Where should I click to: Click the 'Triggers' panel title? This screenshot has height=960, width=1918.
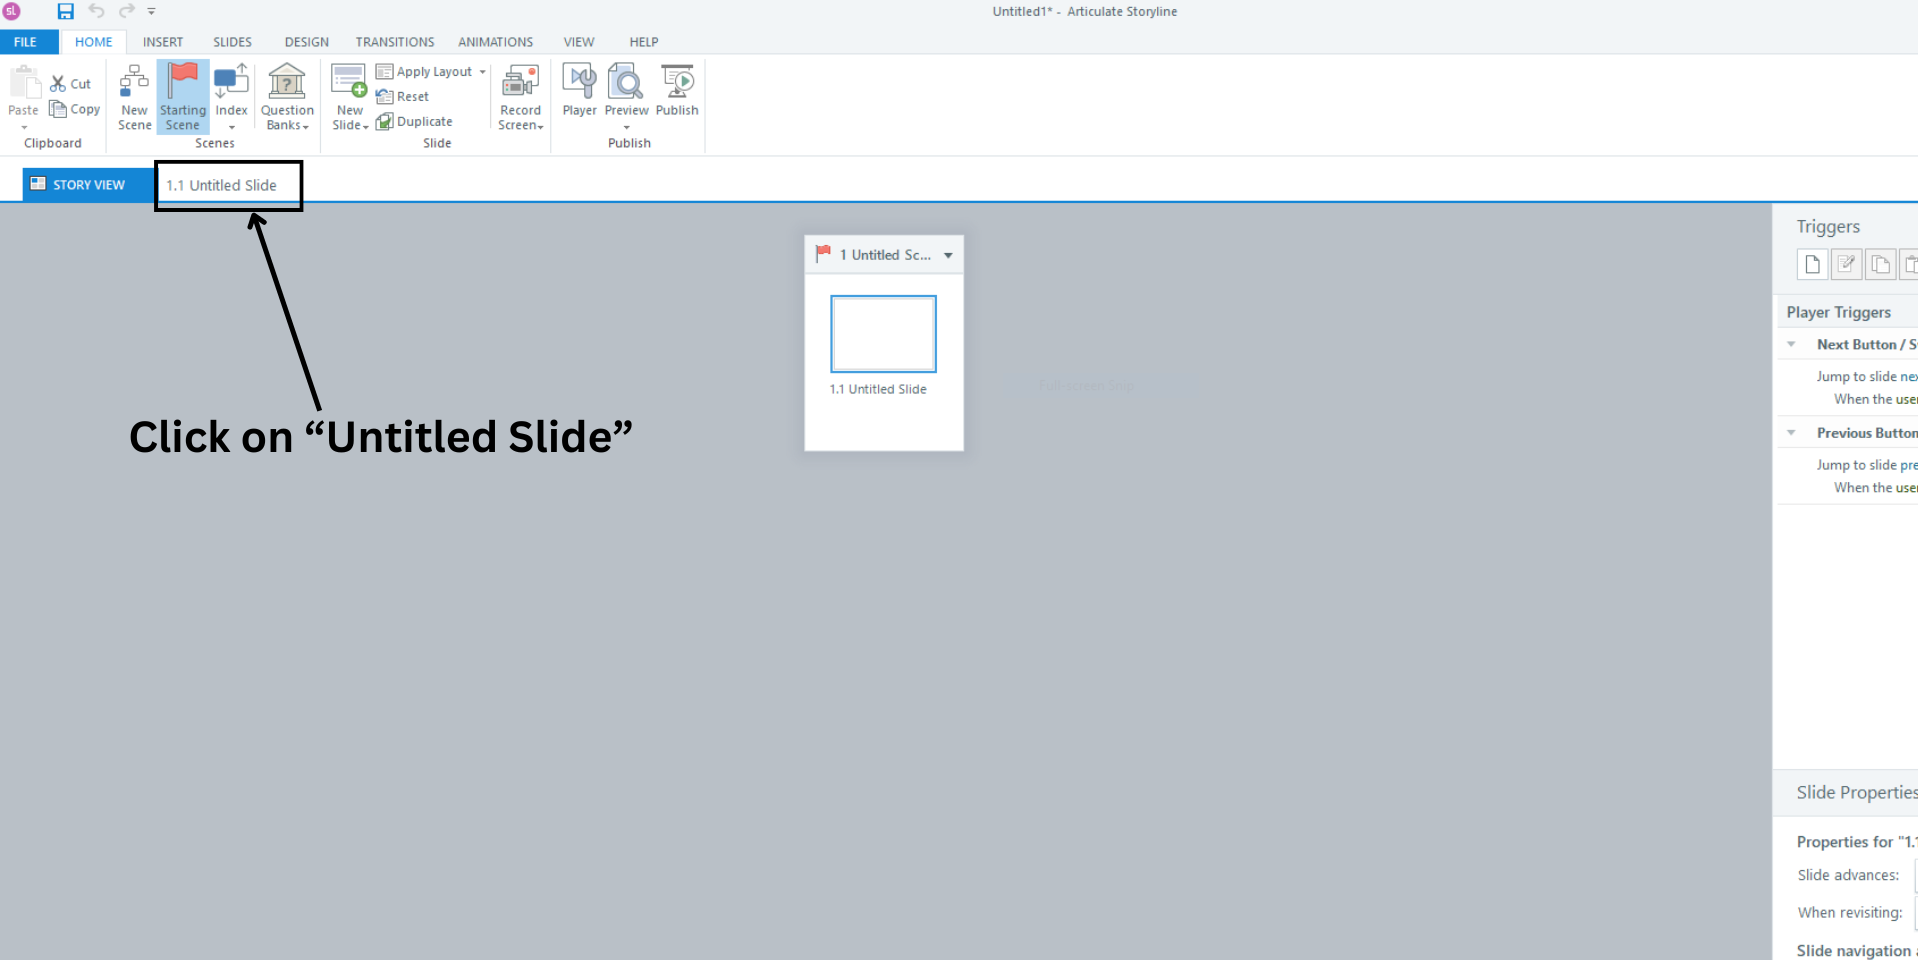(1828, 227)
